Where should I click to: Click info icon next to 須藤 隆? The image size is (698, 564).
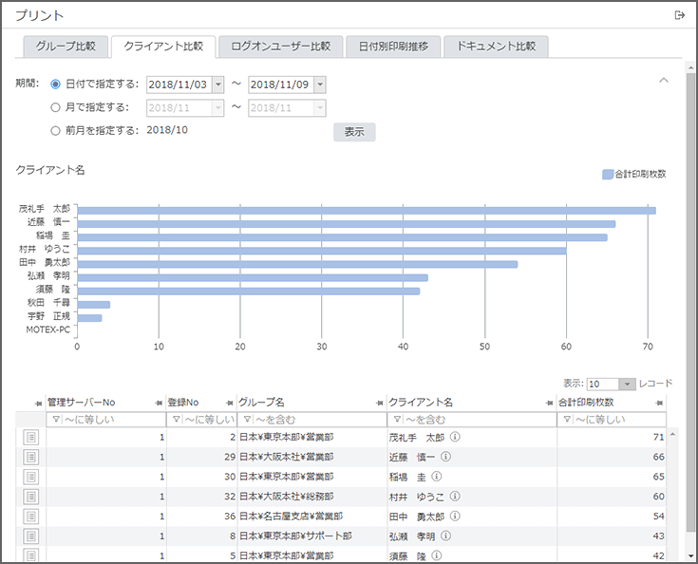pyautogui.click(x=437, y=555)
